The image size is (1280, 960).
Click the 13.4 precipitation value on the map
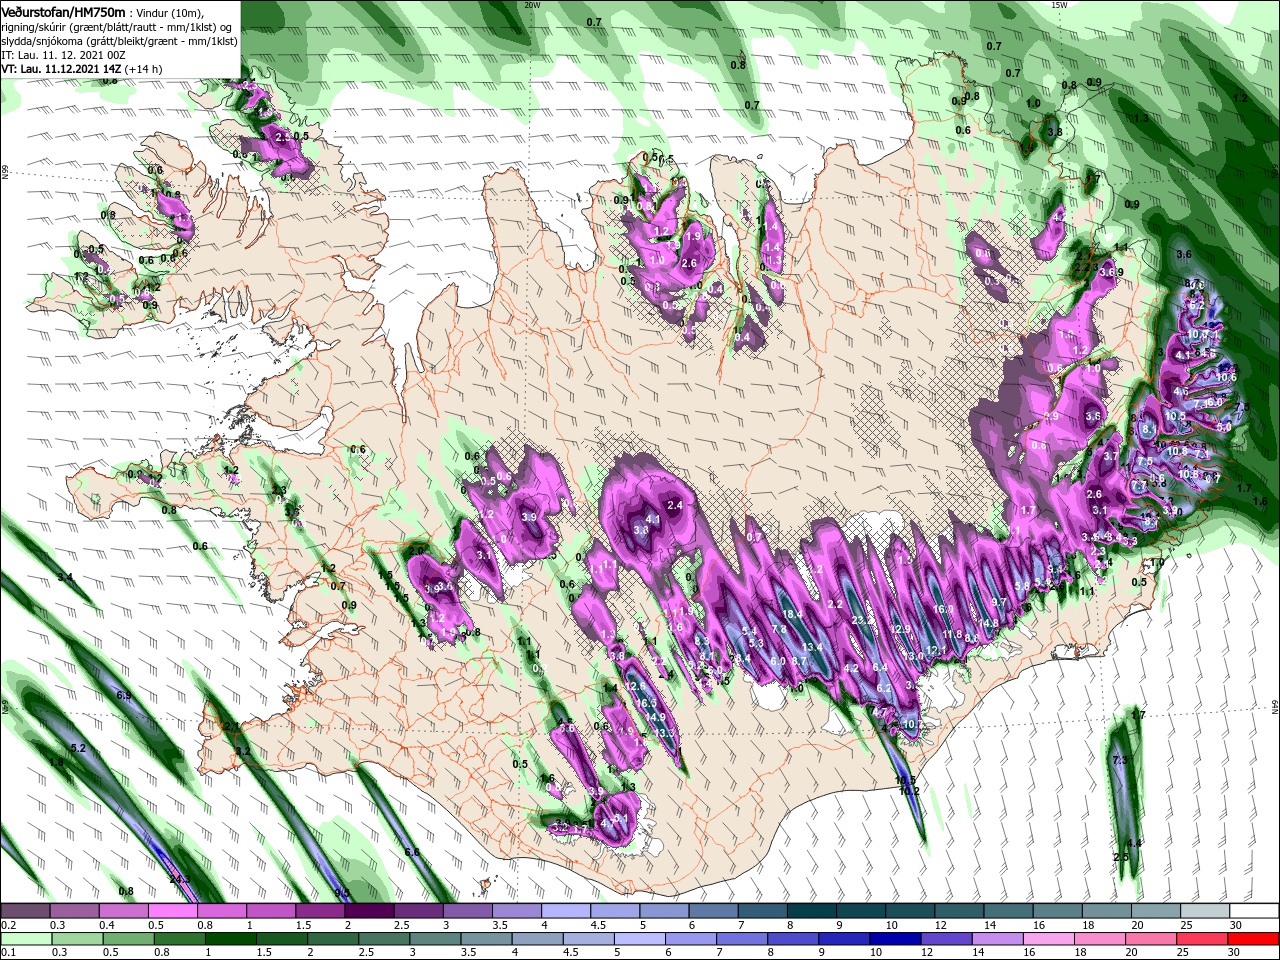click(x=812, y=647)
